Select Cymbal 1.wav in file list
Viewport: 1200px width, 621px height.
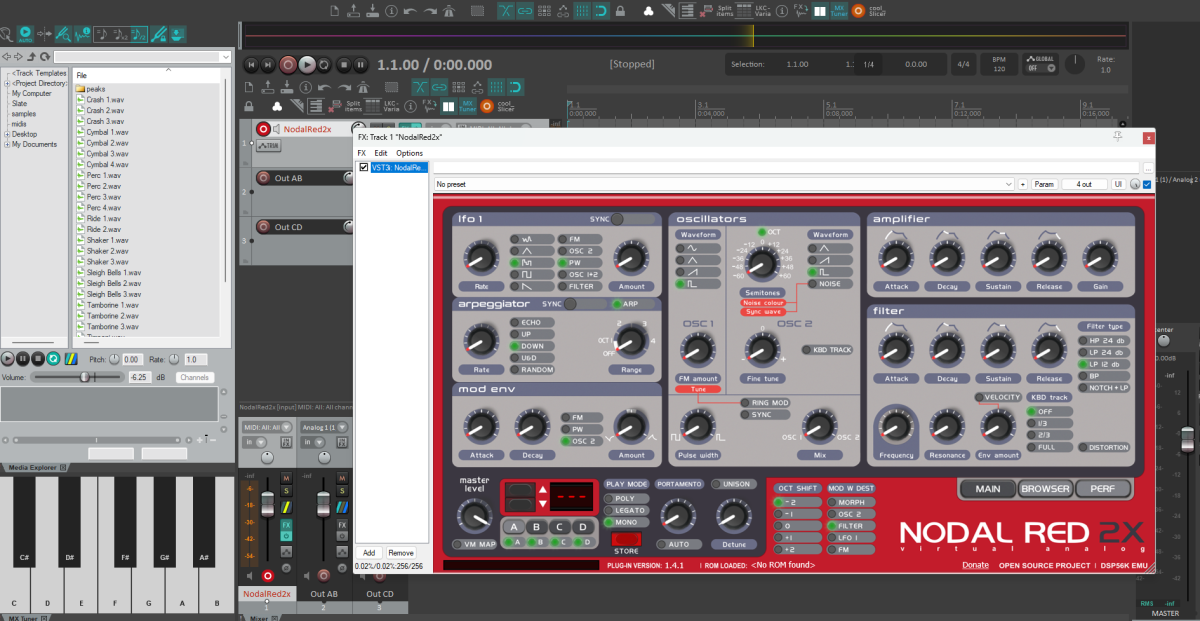click(x=107, y=132)
